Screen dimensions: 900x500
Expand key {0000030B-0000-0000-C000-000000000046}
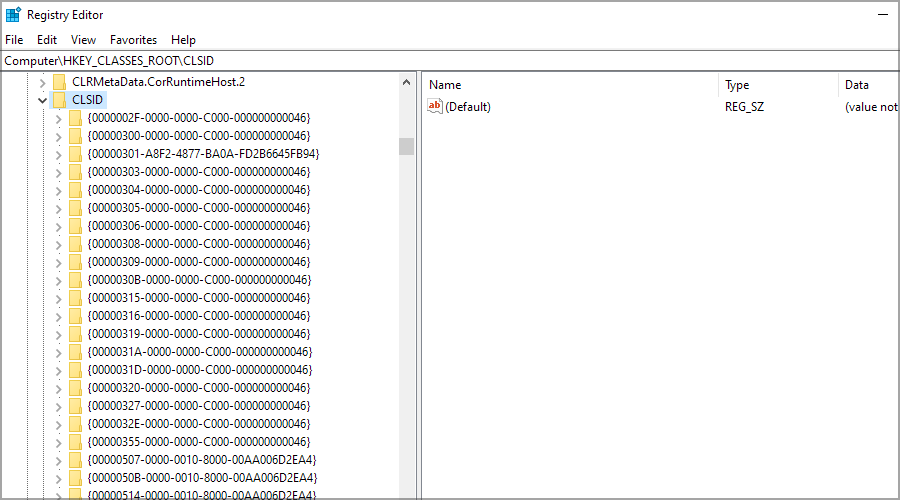tap(58, 280)
